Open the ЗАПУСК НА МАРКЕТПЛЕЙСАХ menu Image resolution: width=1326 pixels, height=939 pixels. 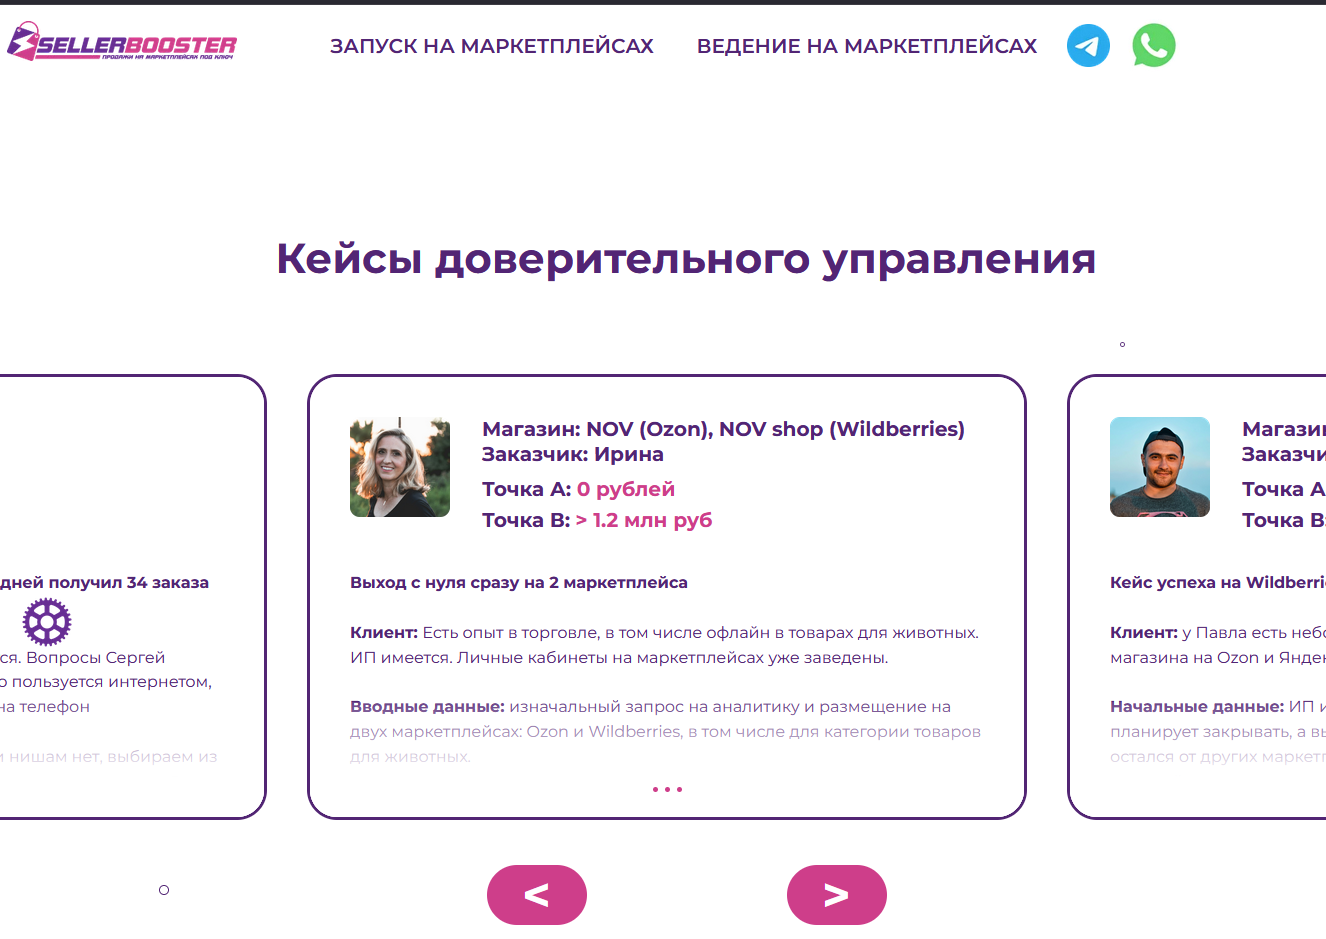tap(492, 45)
